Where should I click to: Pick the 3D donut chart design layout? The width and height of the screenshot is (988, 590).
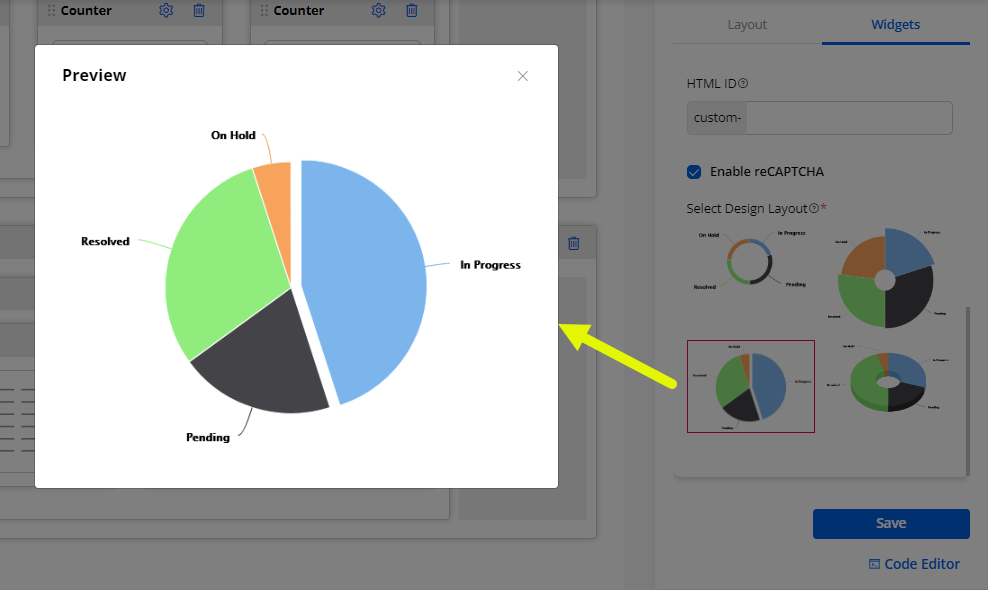click(x=886, y=382)
